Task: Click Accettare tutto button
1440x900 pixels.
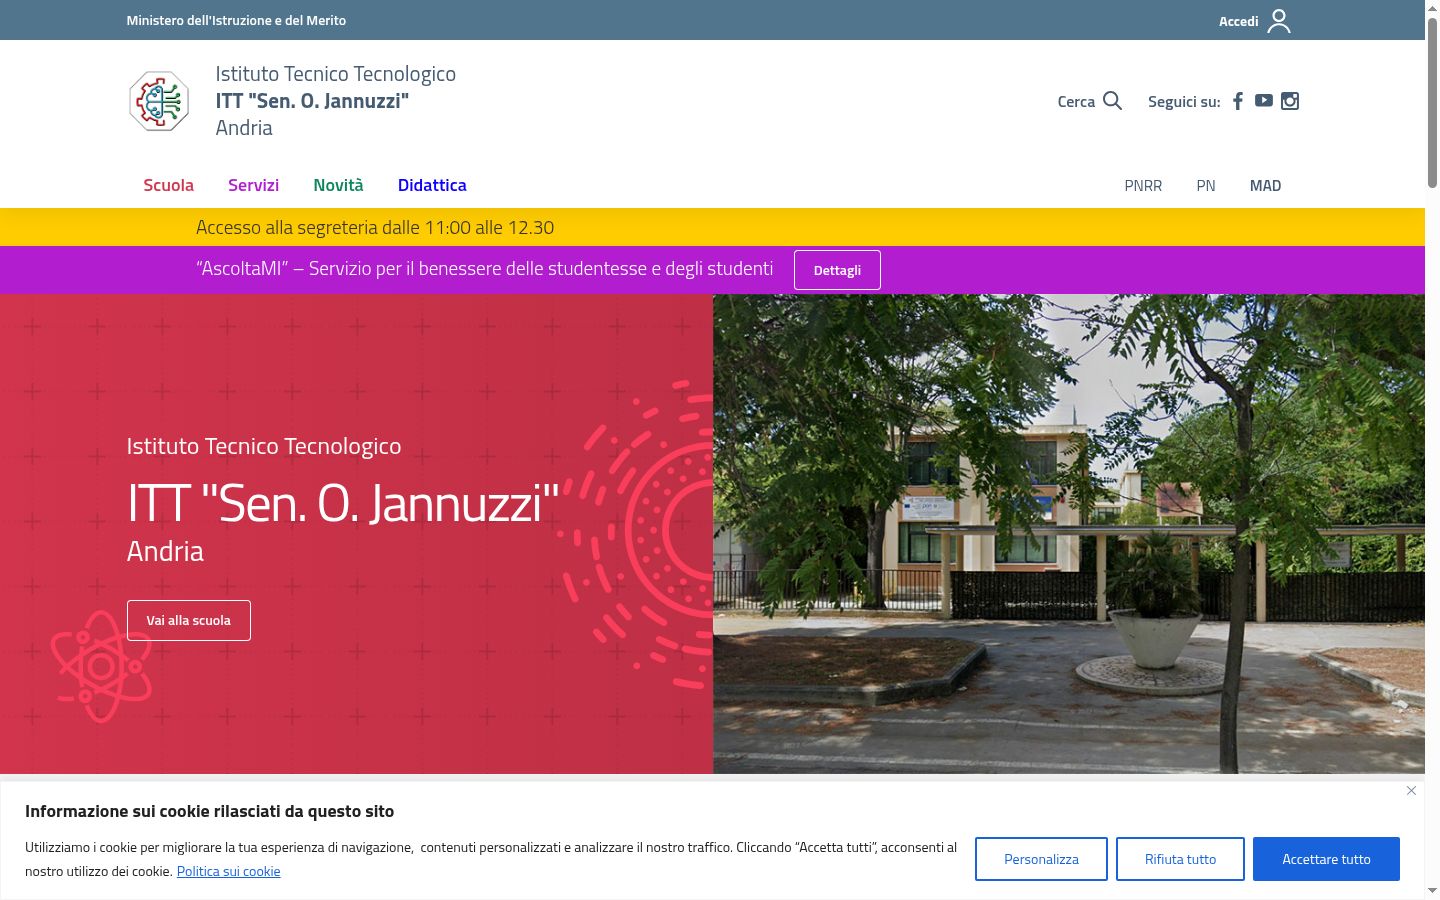Action: coord(1326,859)
